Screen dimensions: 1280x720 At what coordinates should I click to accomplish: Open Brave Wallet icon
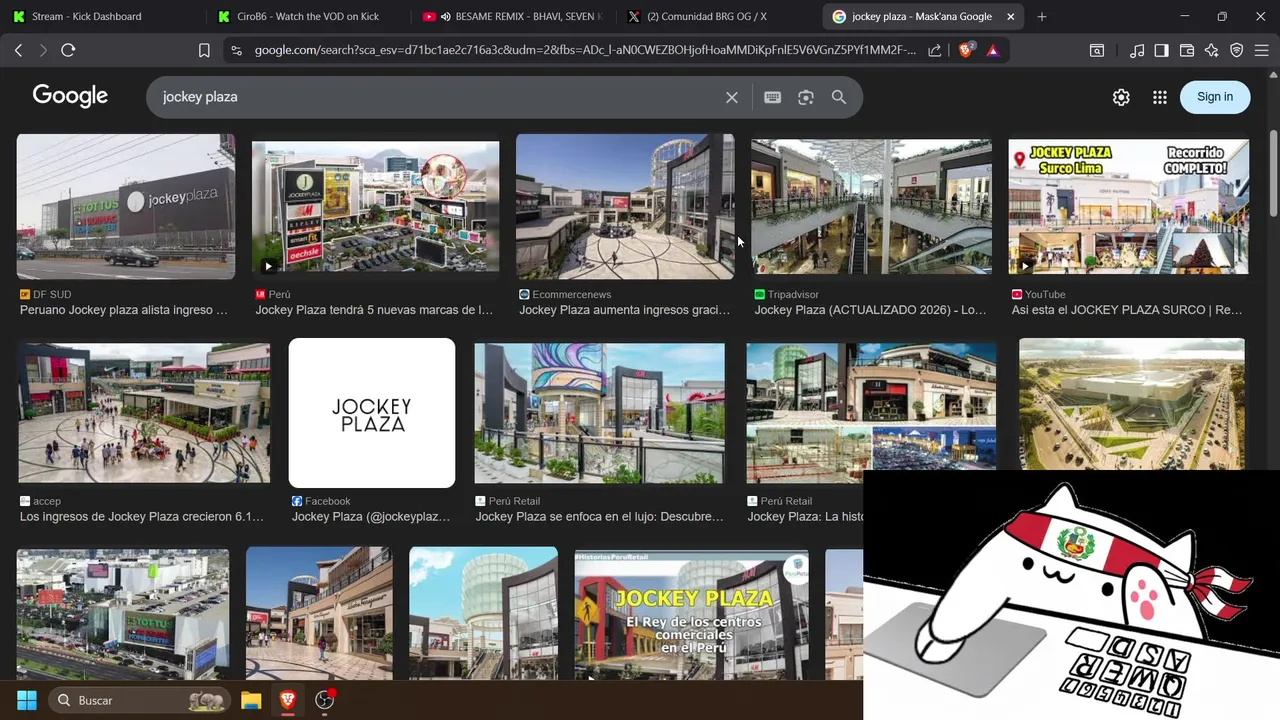tap(1187, 50)
